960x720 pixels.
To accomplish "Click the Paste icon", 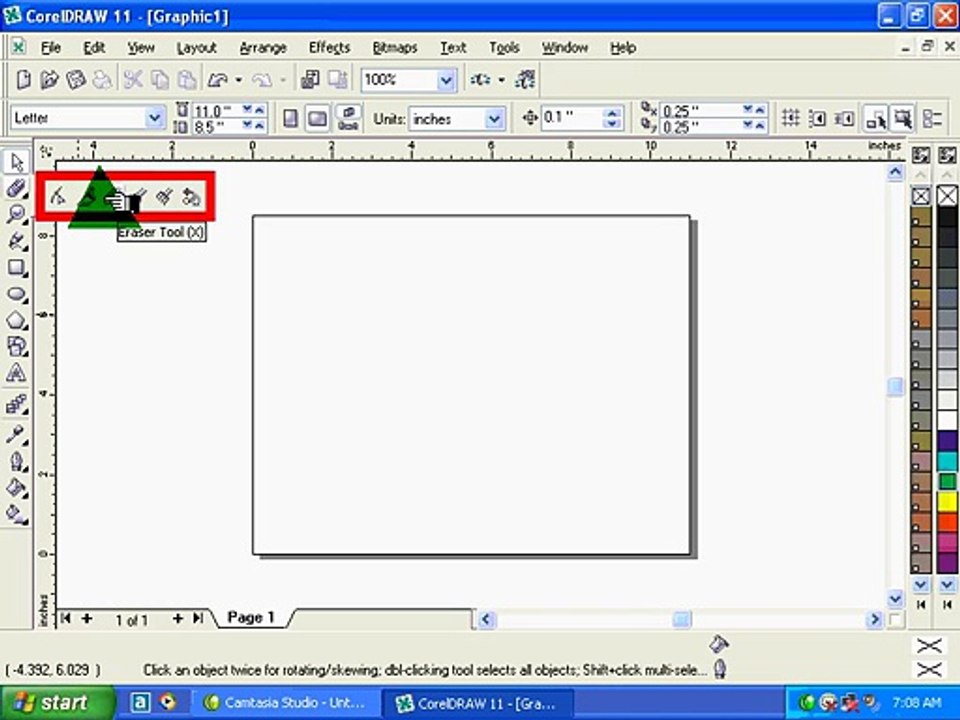I will 187,80.
